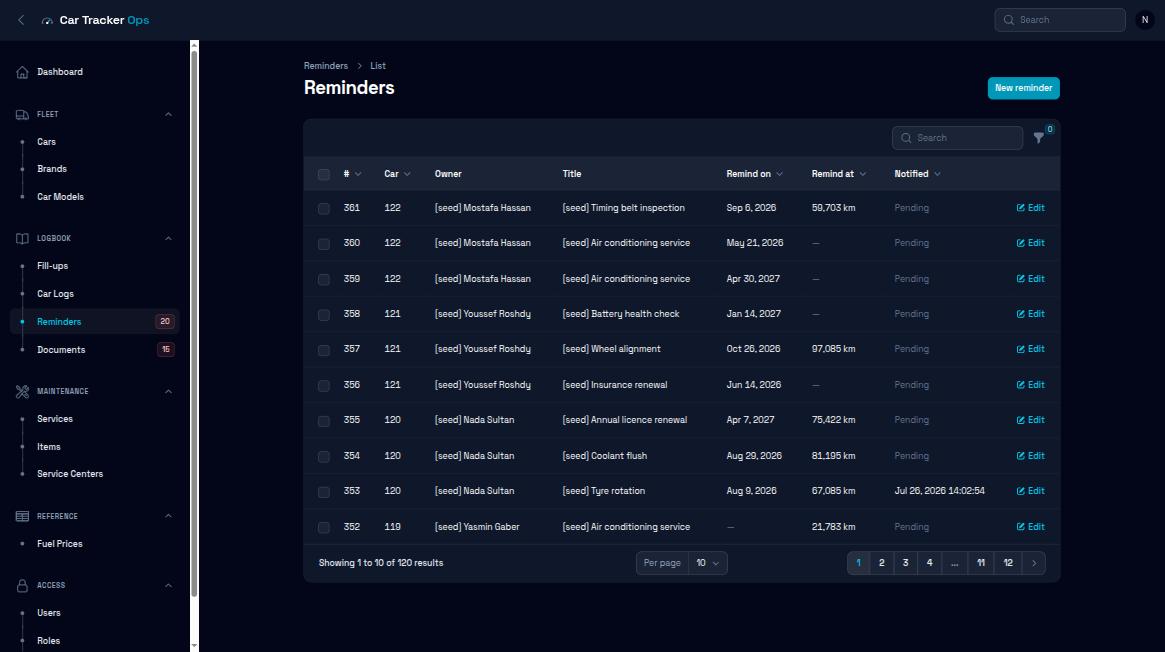
Task: Click the pencil icon for reminder 353
Action: (1020, 491)
